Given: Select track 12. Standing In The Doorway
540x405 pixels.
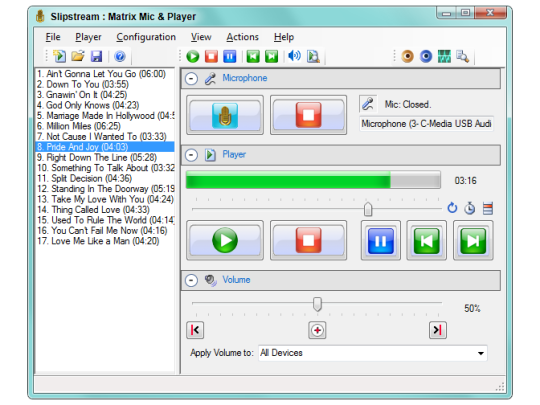Looking at the screenshot, I should (105, 188).
